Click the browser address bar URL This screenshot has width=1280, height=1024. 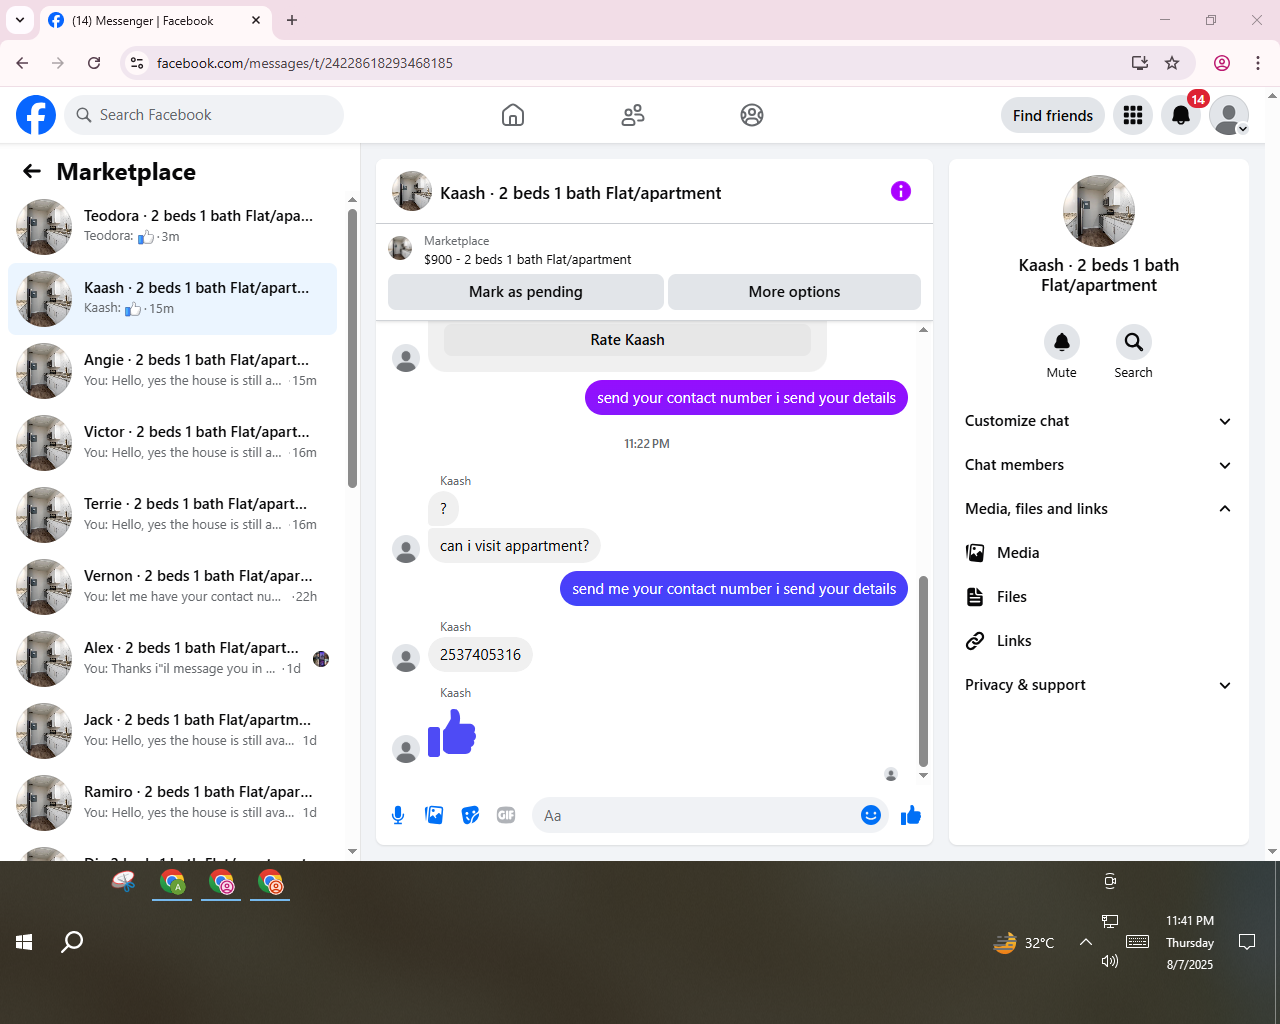coord(305,63)
